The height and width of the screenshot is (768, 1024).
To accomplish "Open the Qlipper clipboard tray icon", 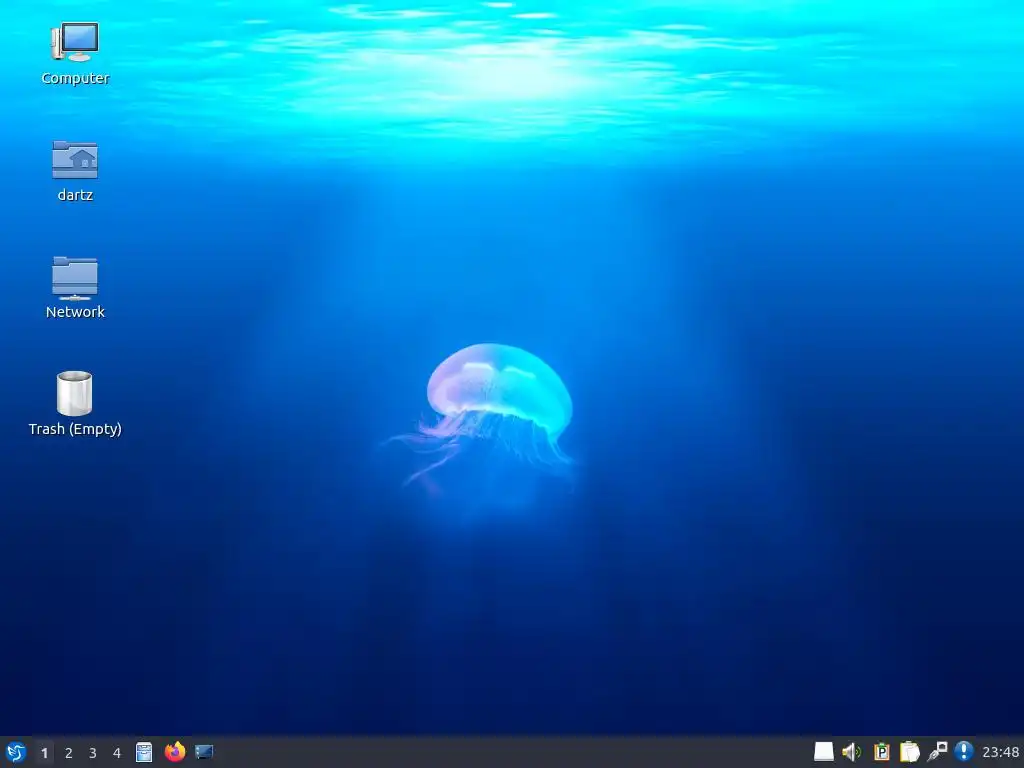I will coord(909,752).
